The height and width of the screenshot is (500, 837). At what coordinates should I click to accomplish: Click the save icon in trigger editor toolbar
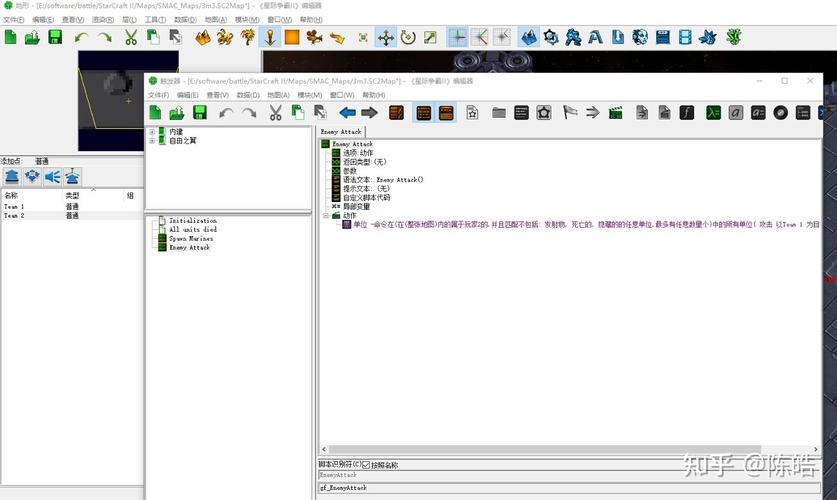tap(200, 113)
